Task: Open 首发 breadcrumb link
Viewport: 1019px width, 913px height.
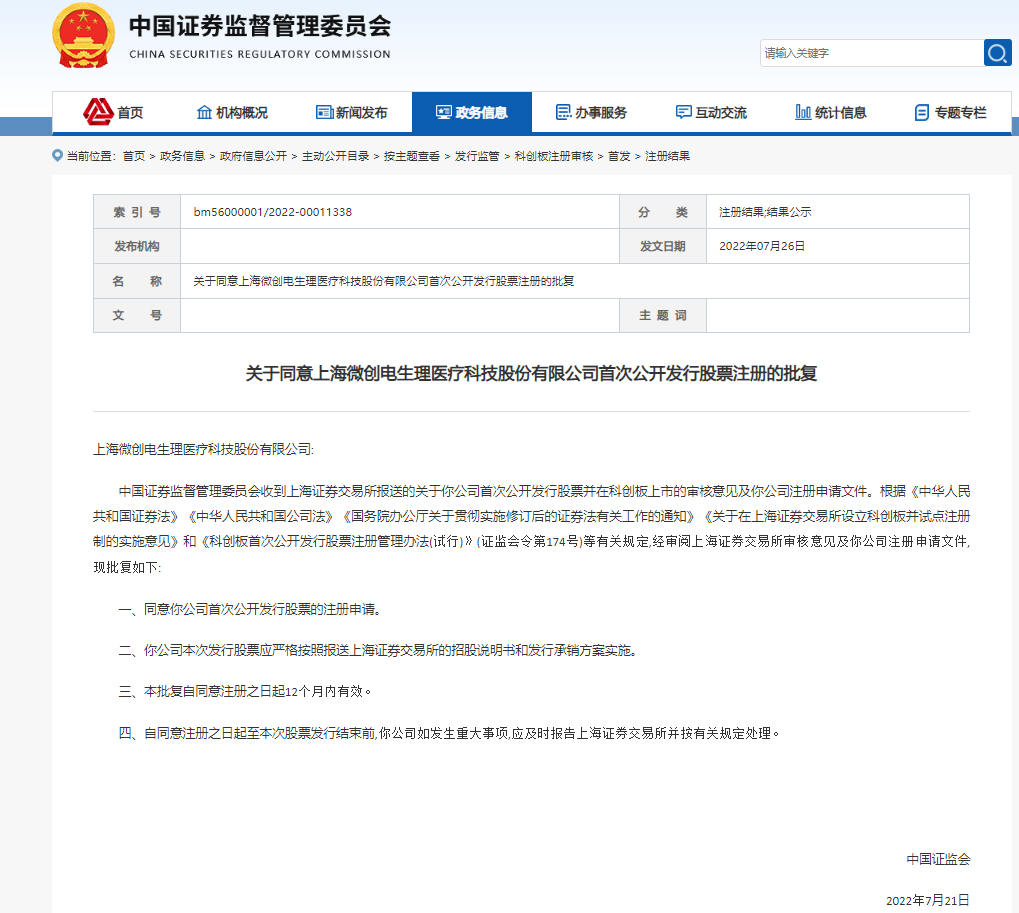Action: tap(619, 156)
